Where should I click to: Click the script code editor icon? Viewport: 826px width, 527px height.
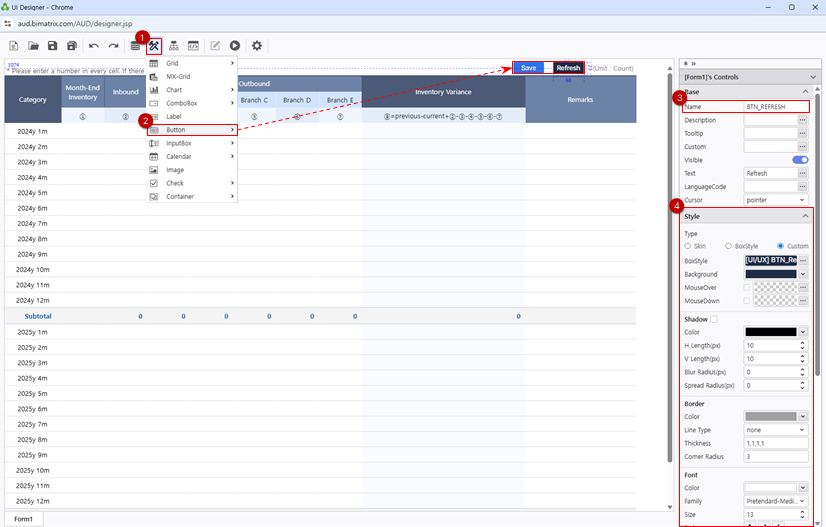(193, 46)
